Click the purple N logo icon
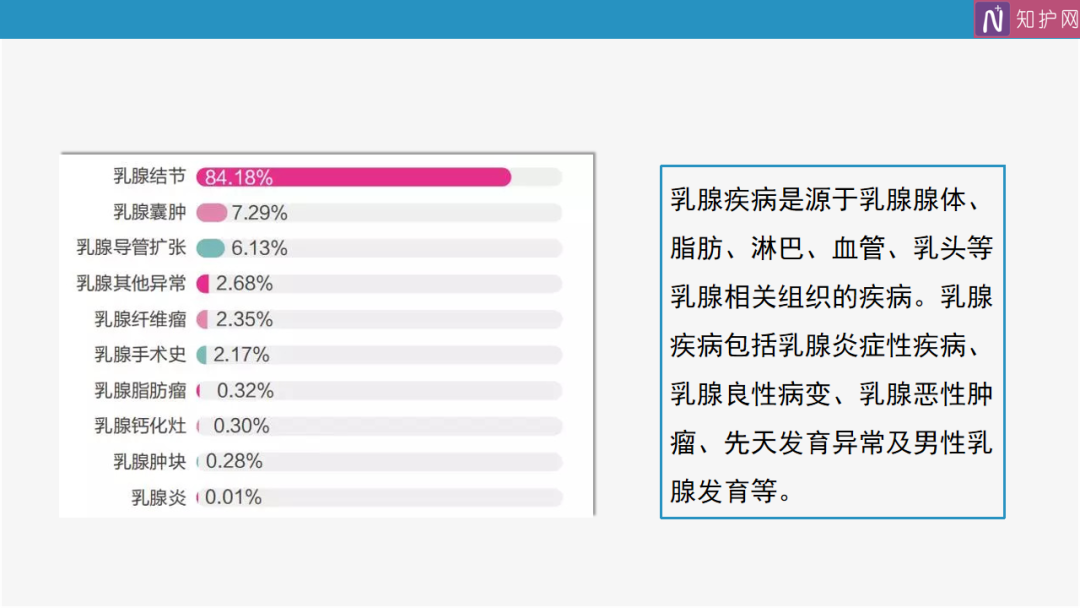This screenshot has width=1080, height=608. click(x=993, y=19)
